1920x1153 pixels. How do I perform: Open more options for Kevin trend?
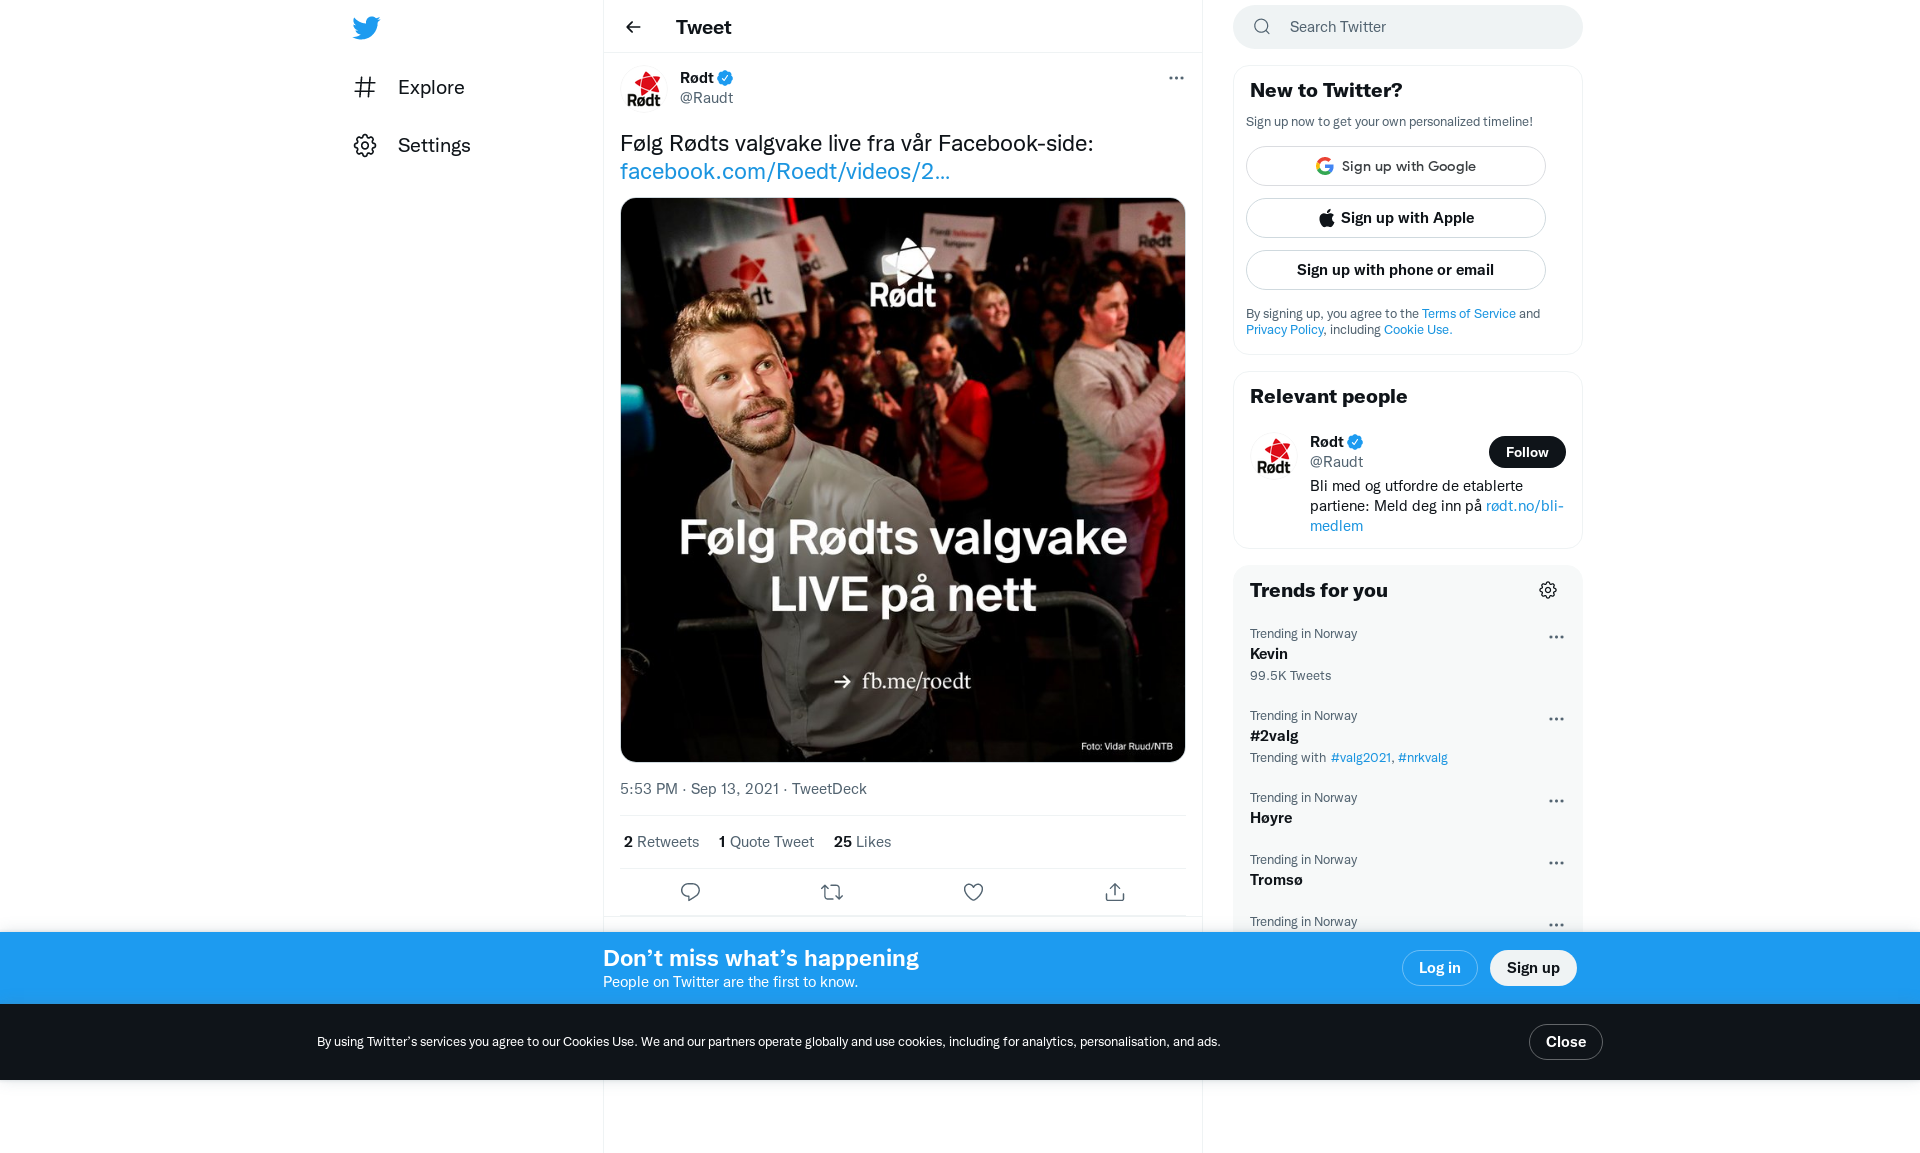(1556, 637)
